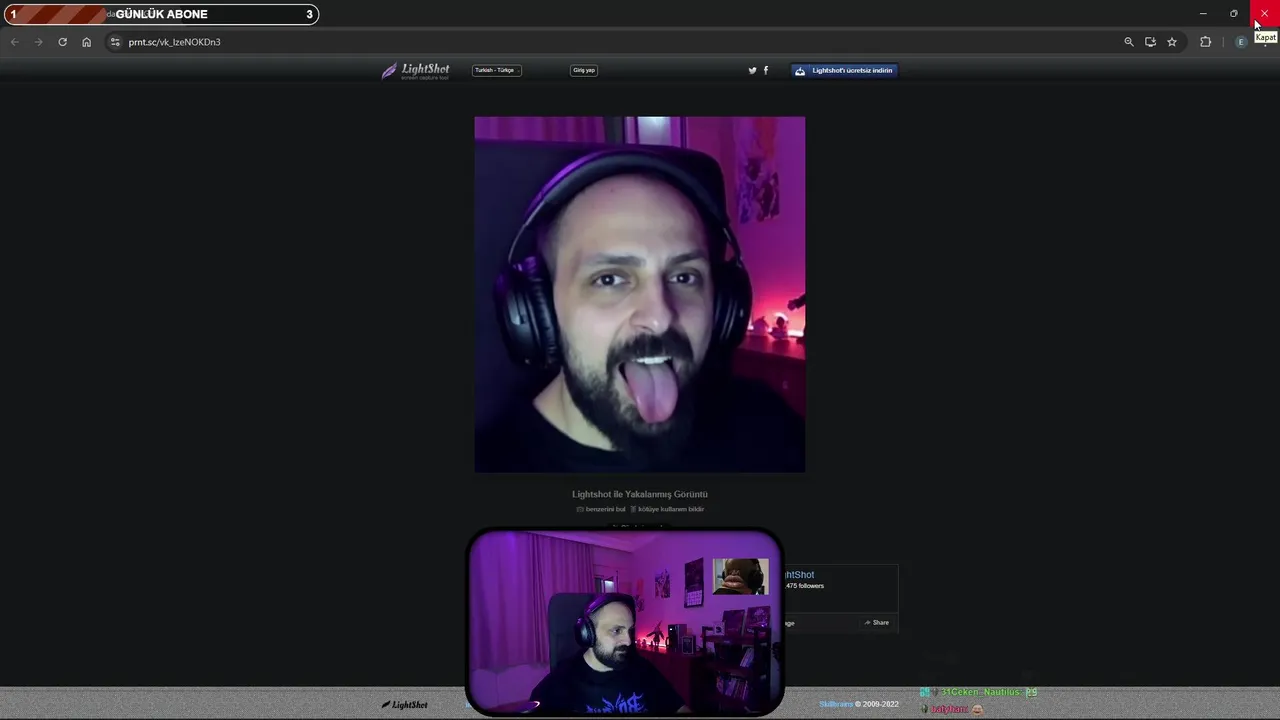Click the kötüye kullanım bildir link
Image resolution: width=1280 pixels, height=720 pixels.
(x=667, y=509)
